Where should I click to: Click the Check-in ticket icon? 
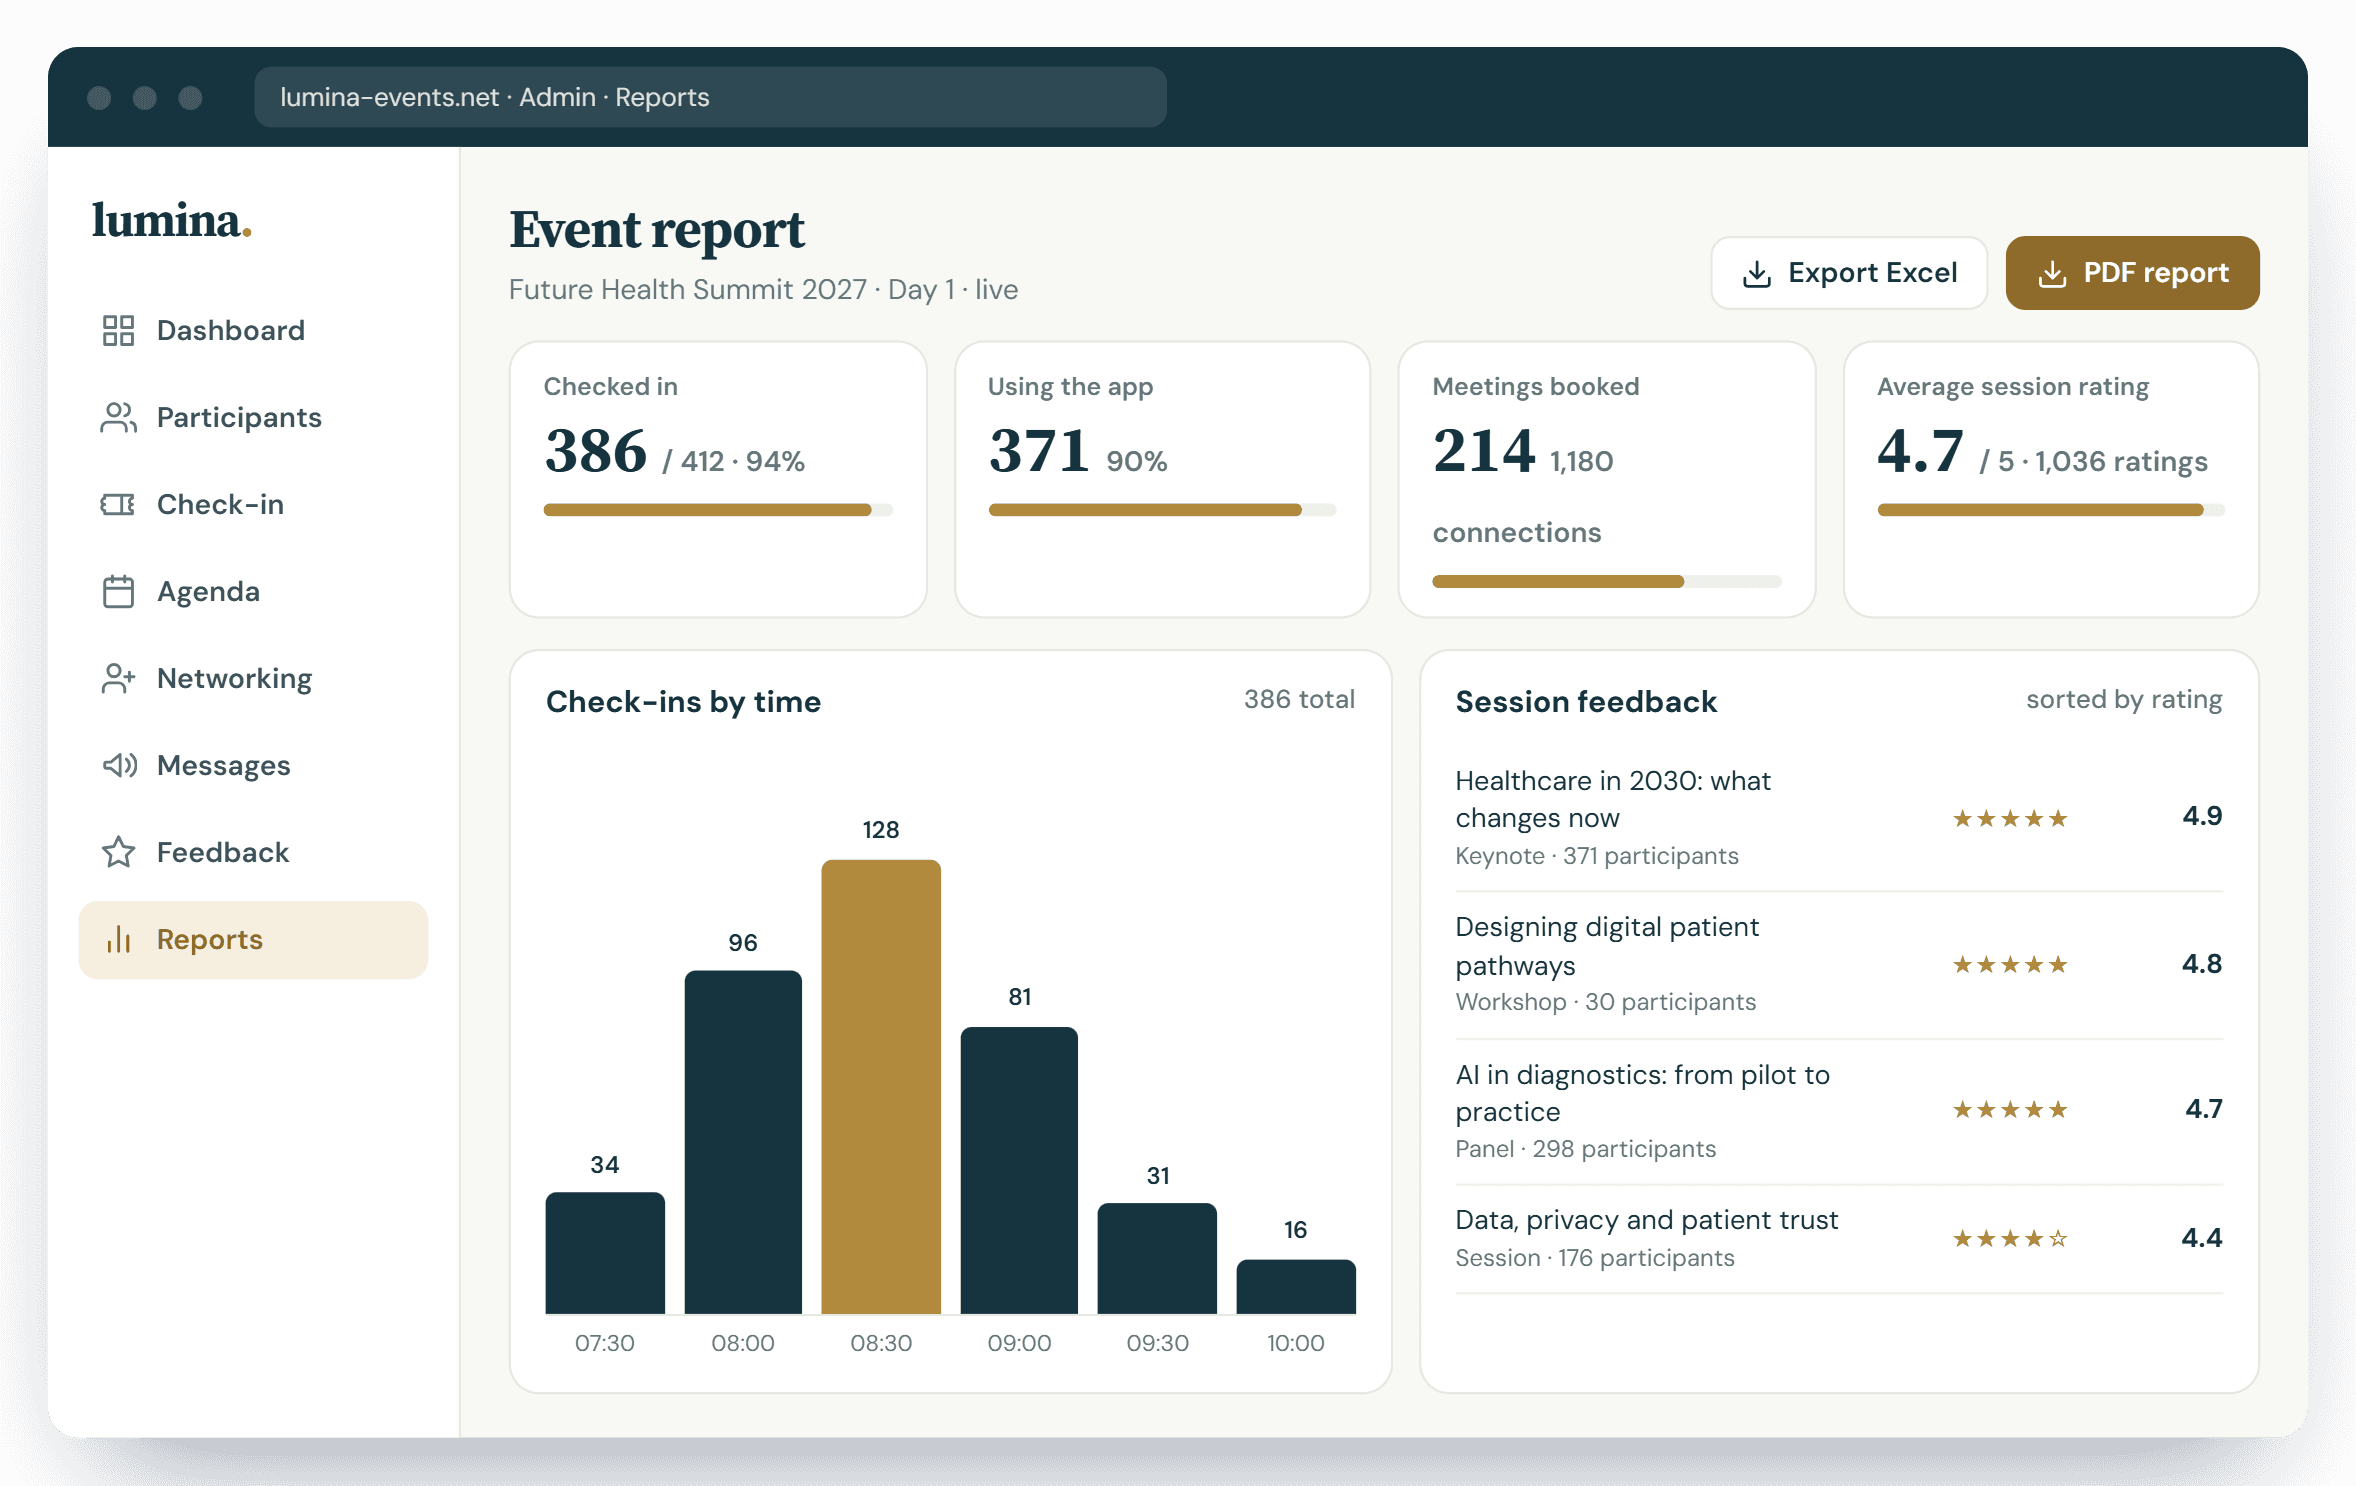pos(118,504)
